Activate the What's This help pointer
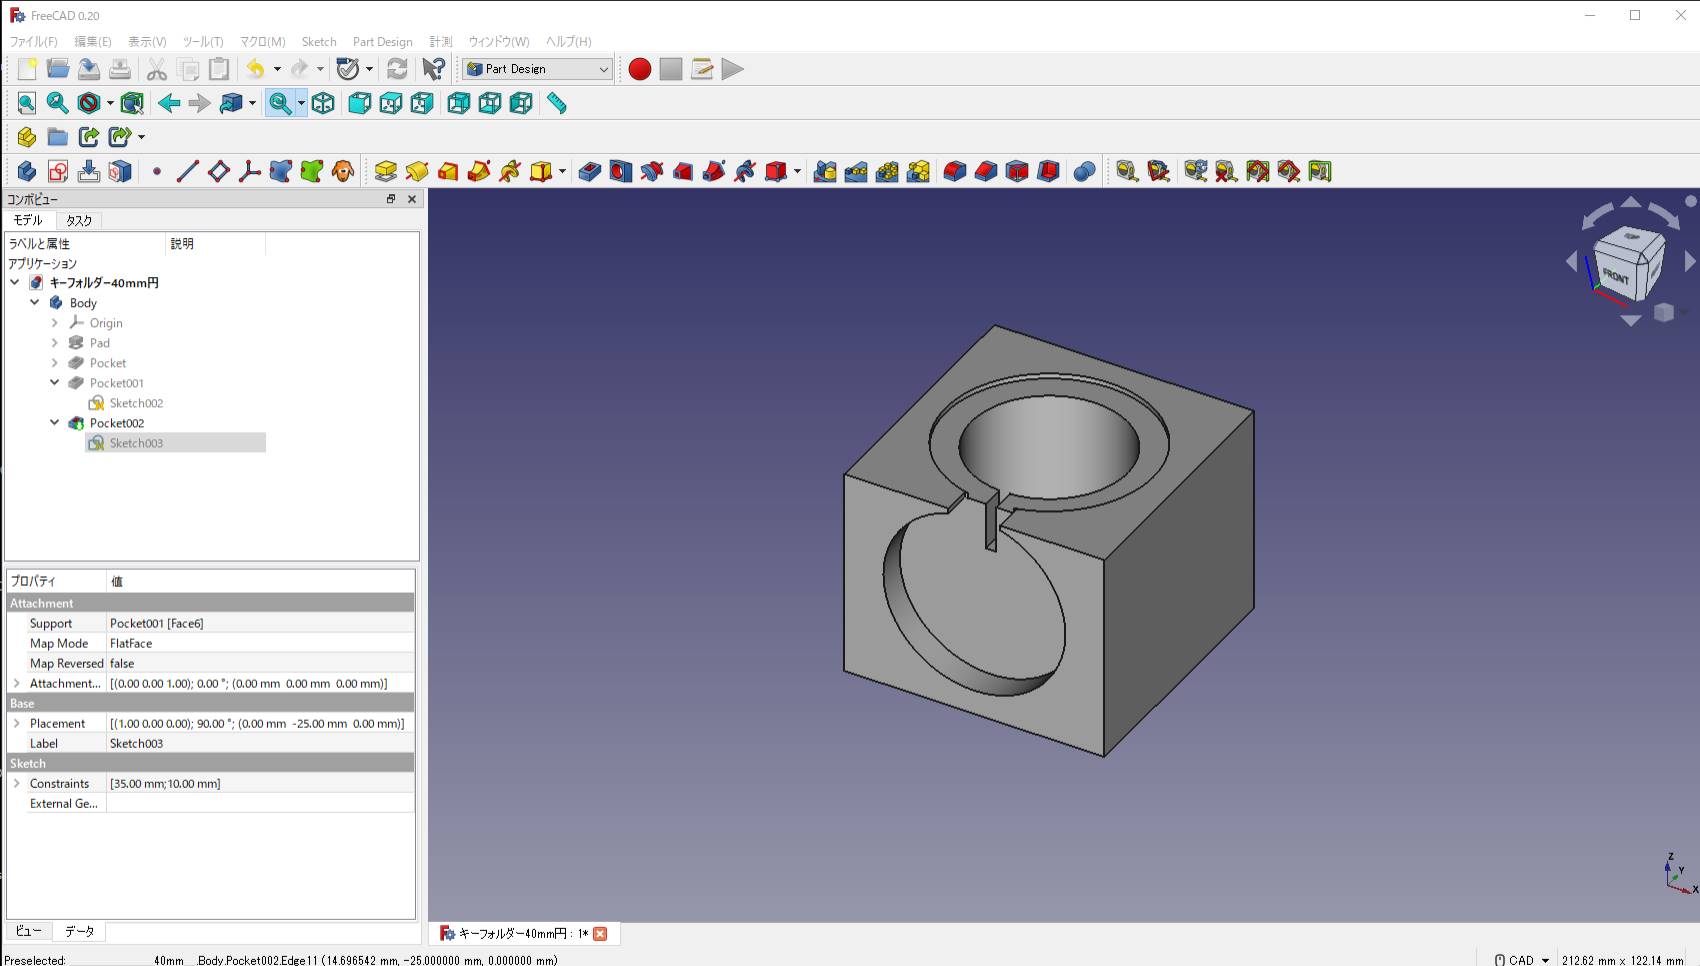The width and height of the screenshot is (1700, 966). tap(434, 69)
